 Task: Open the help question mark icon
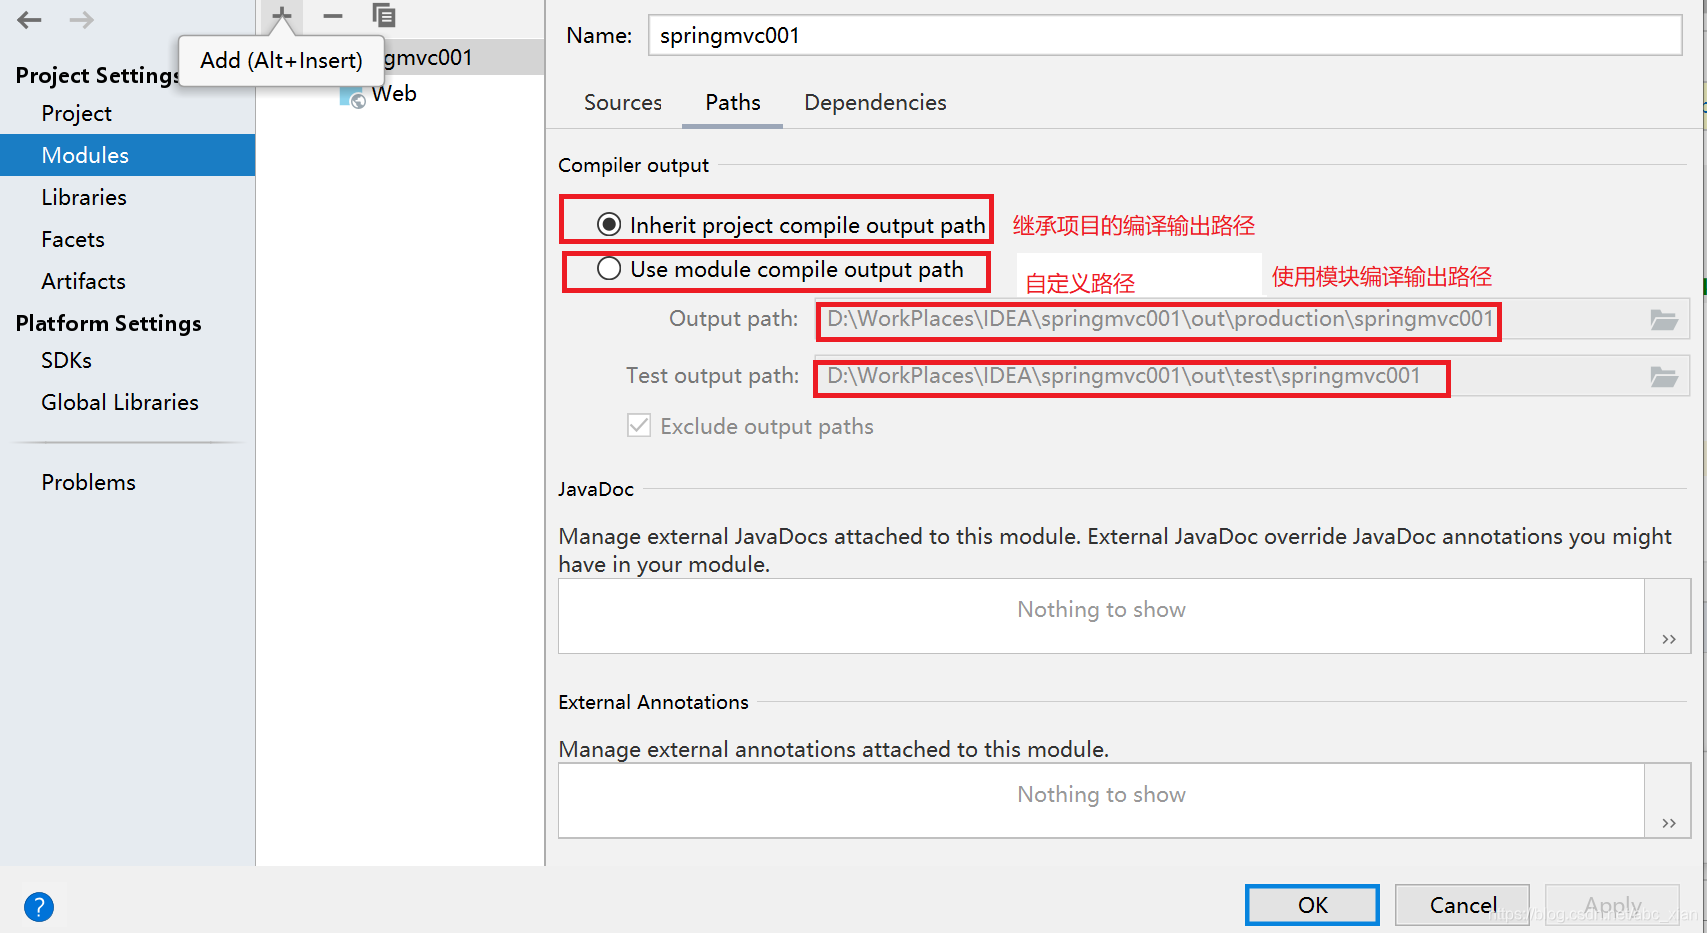39,907
